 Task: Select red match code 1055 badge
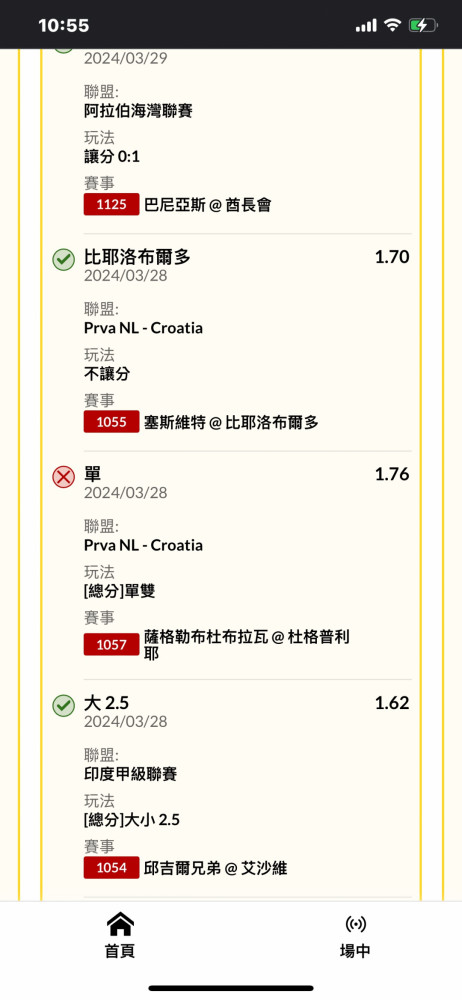(x=111, y=422)
